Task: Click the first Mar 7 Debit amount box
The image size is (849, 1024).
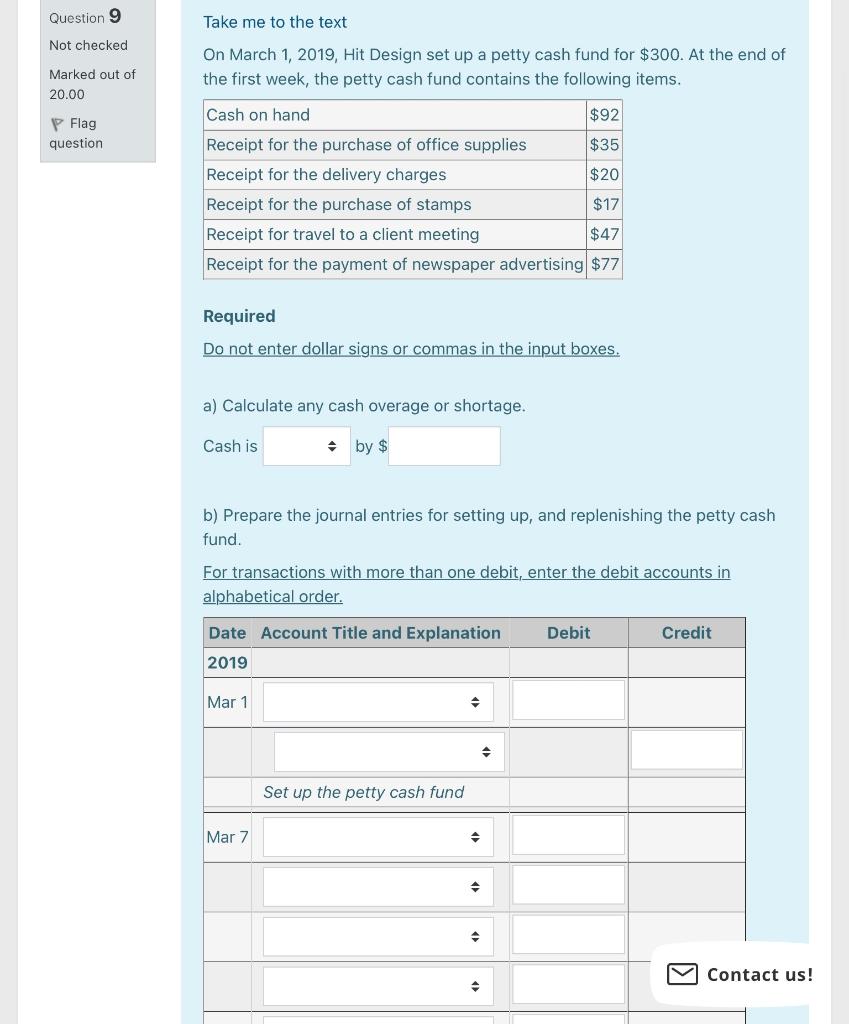Action: point(567,835)
